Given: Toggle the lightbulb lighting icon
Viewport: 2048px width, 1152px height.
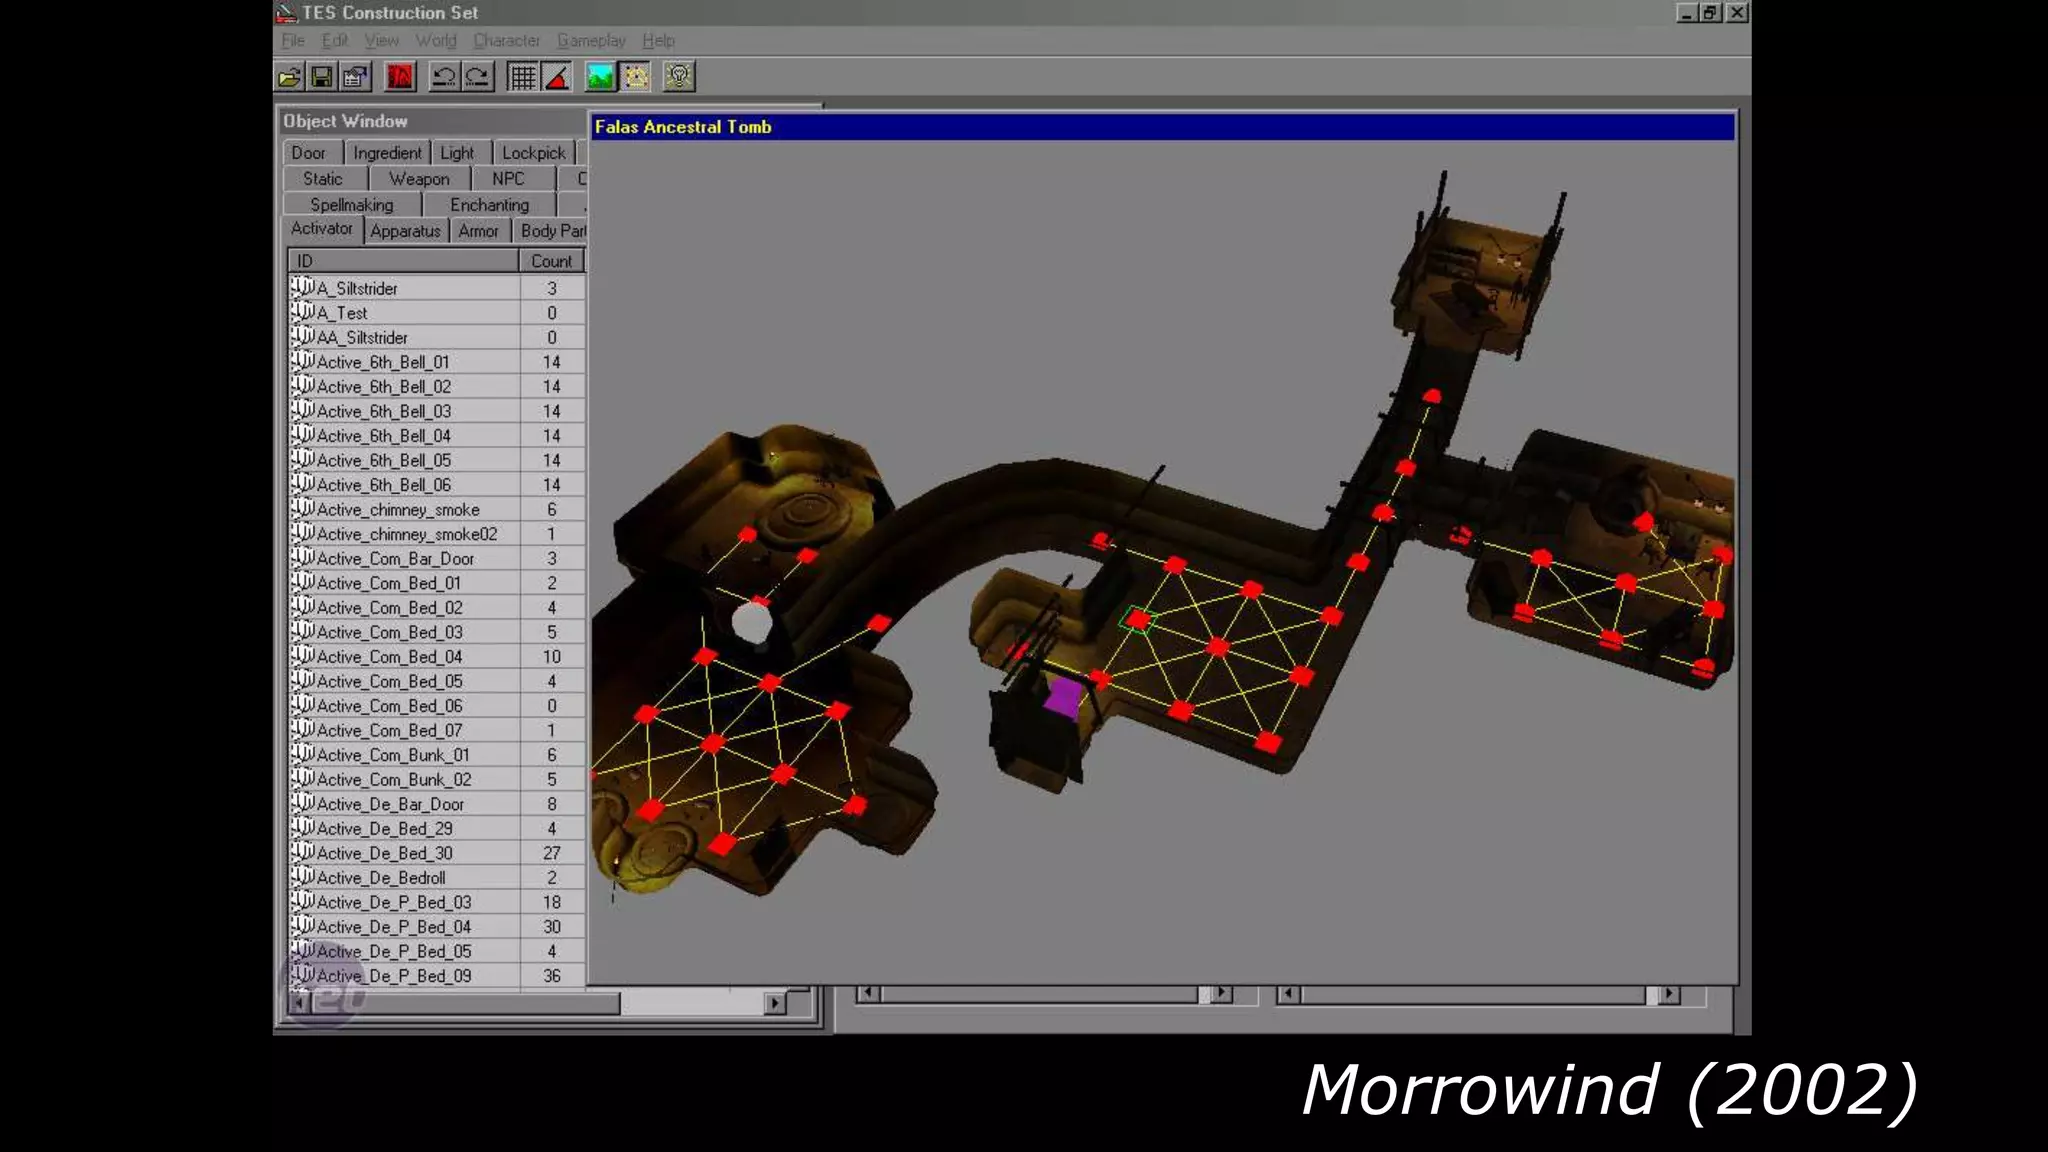Looking at the screenshot, I should [x=679, y=77].
